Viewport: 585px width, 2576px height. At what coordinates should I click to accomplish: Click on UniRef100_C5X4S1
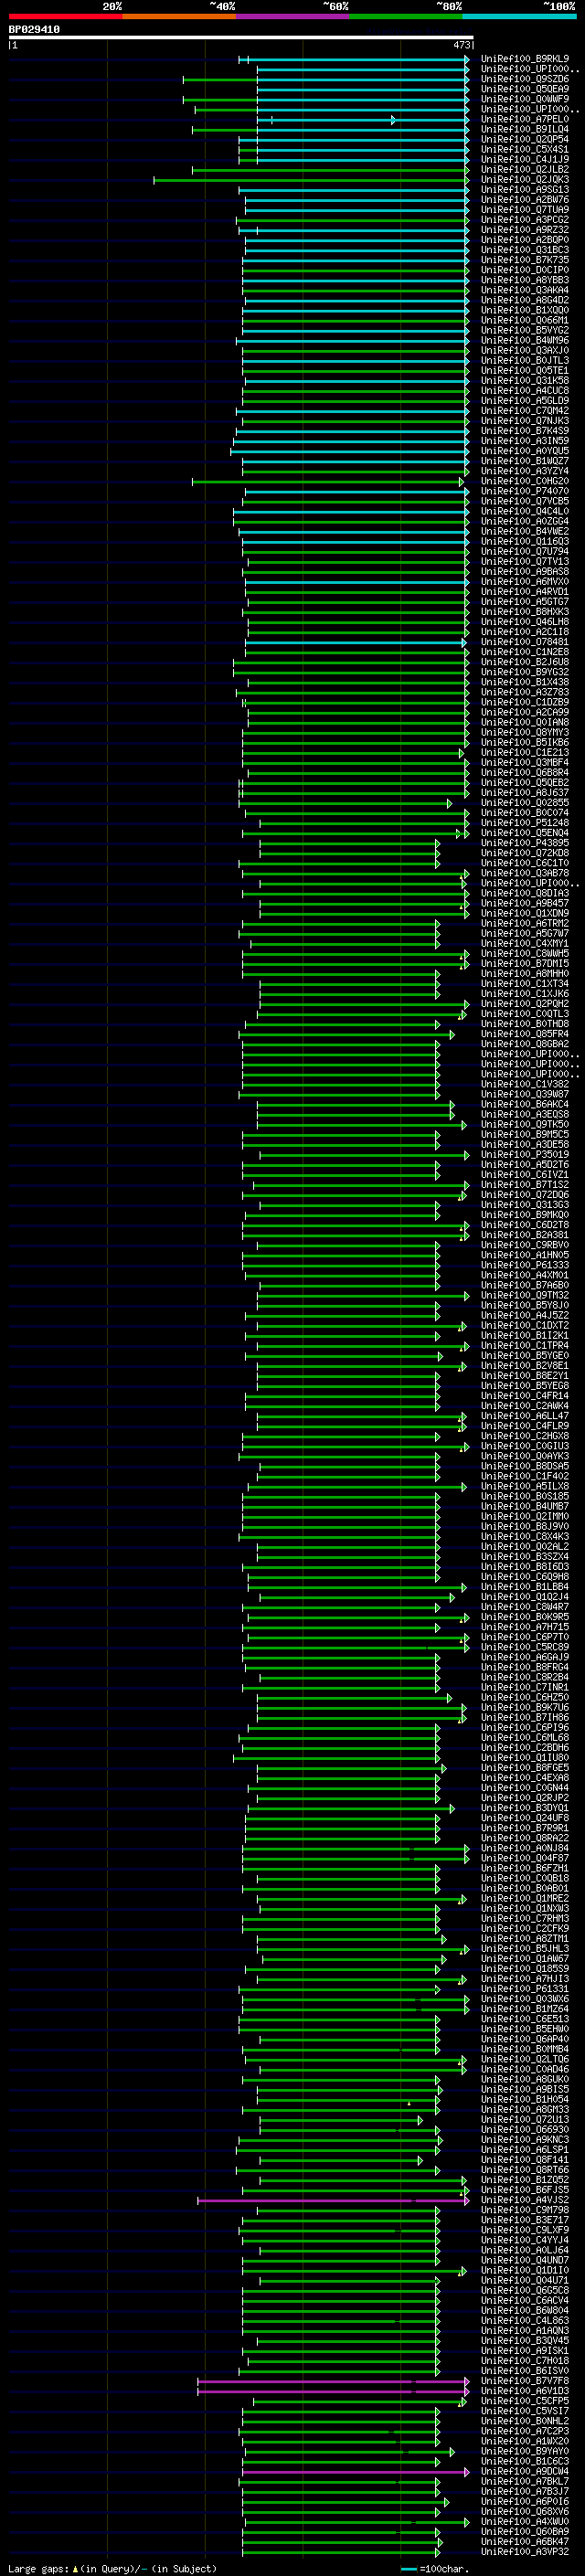point(524,149)
